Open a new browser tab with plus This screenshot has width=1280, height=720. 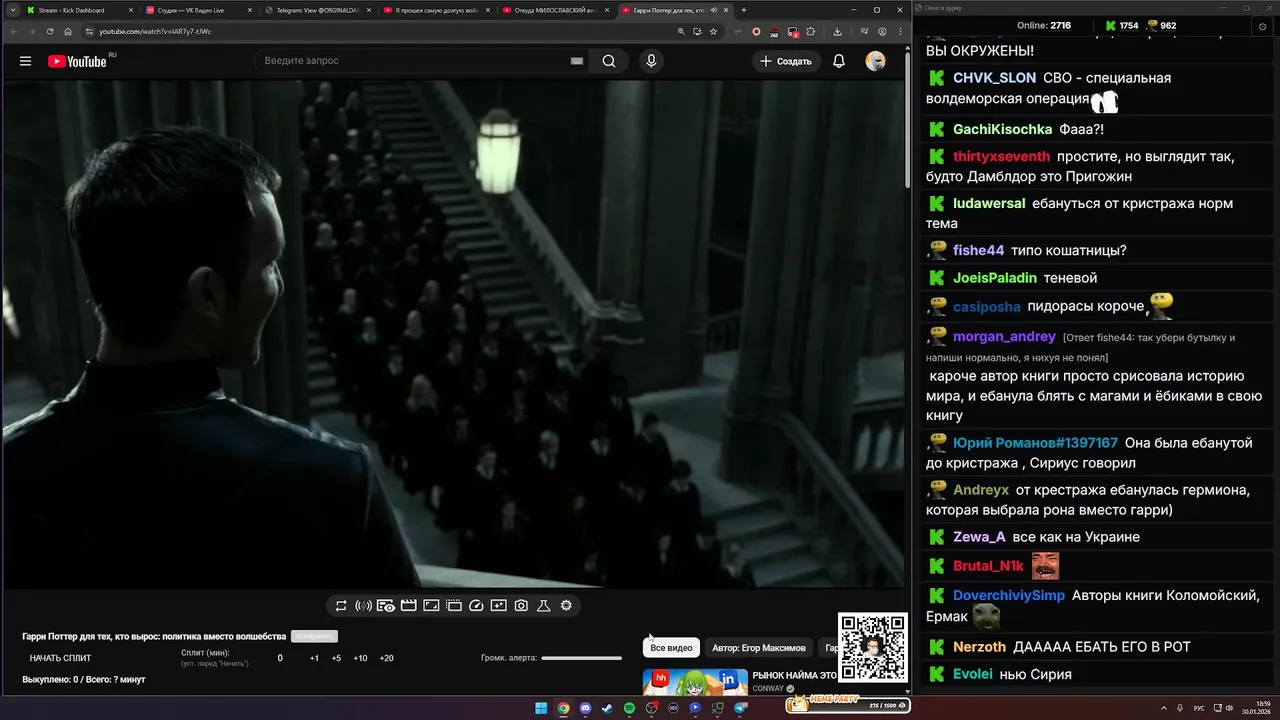(743, 10)
